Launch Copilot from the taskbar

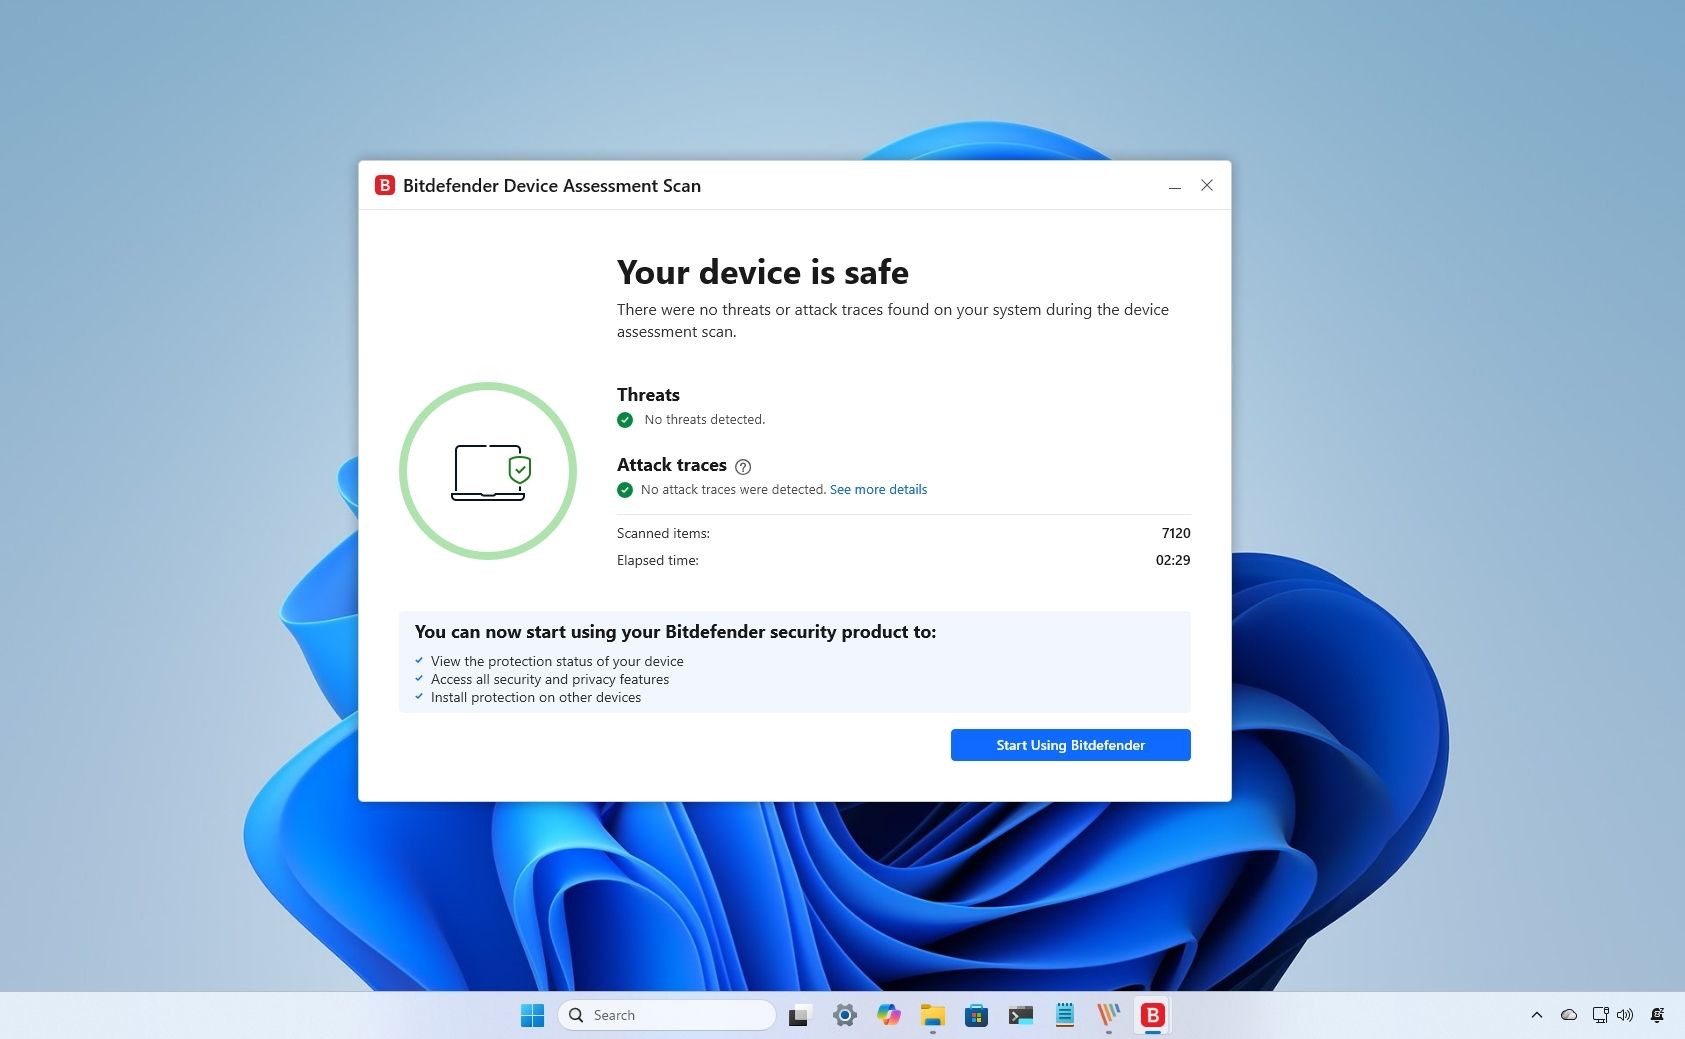pos(889,1016)
